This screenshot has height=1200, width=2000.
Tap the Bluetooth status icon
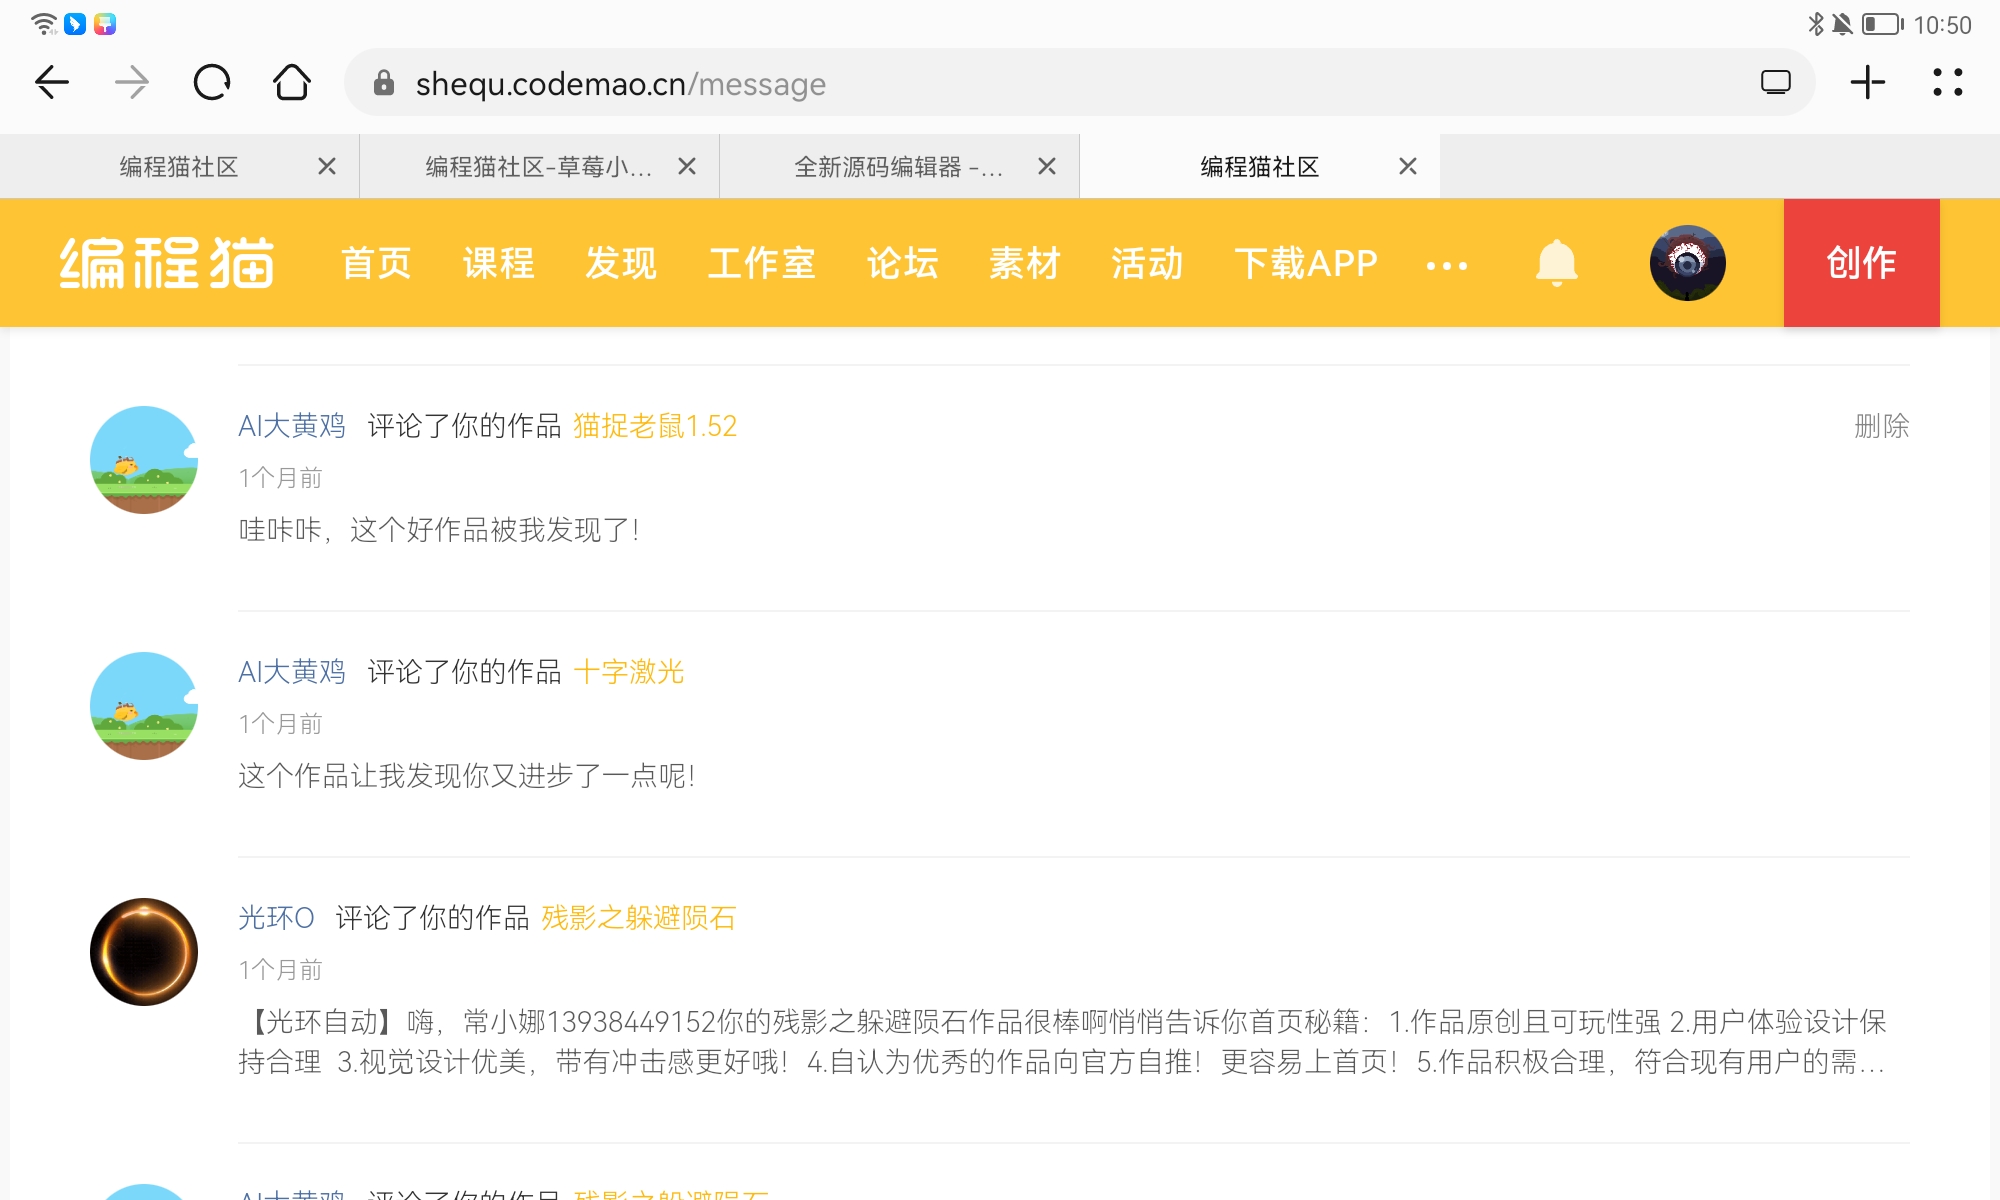pos(1816,24)
